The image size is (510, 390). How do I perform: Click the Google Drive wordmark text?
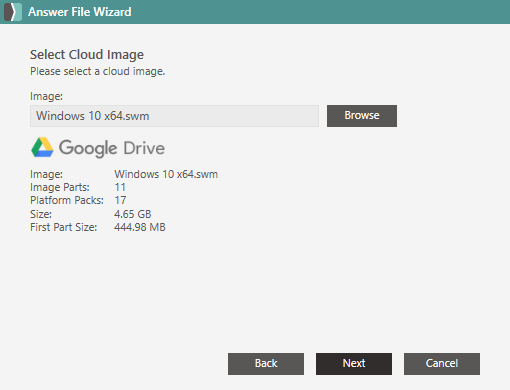click(x=112, y=148)
